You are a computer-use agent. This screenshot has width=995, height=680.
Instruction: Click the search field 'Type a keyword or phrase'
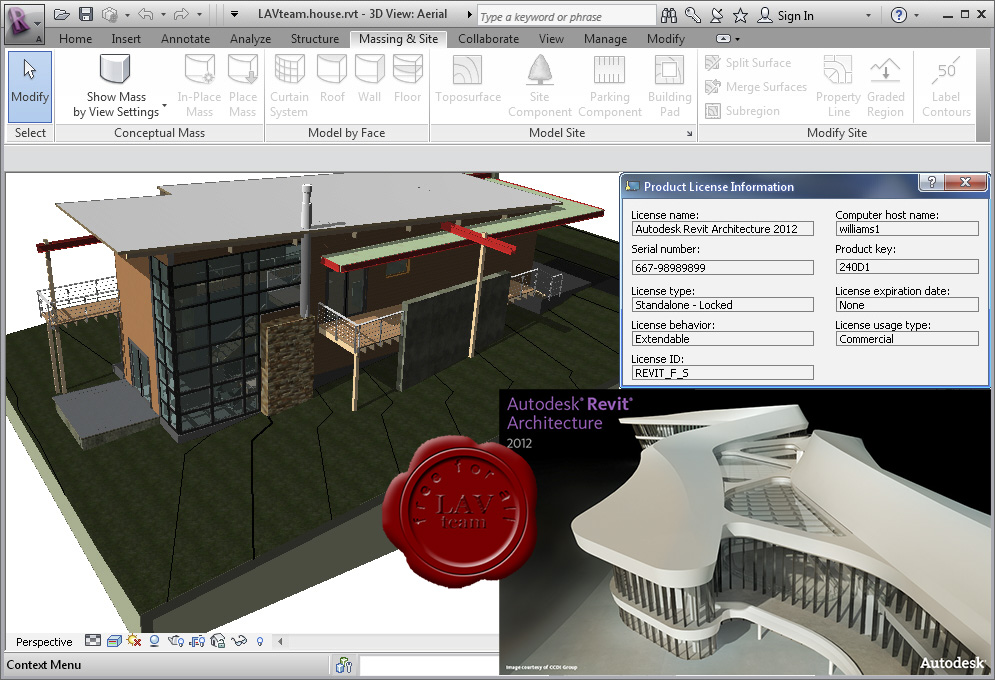pyautogui.click(x=566, y=16)
